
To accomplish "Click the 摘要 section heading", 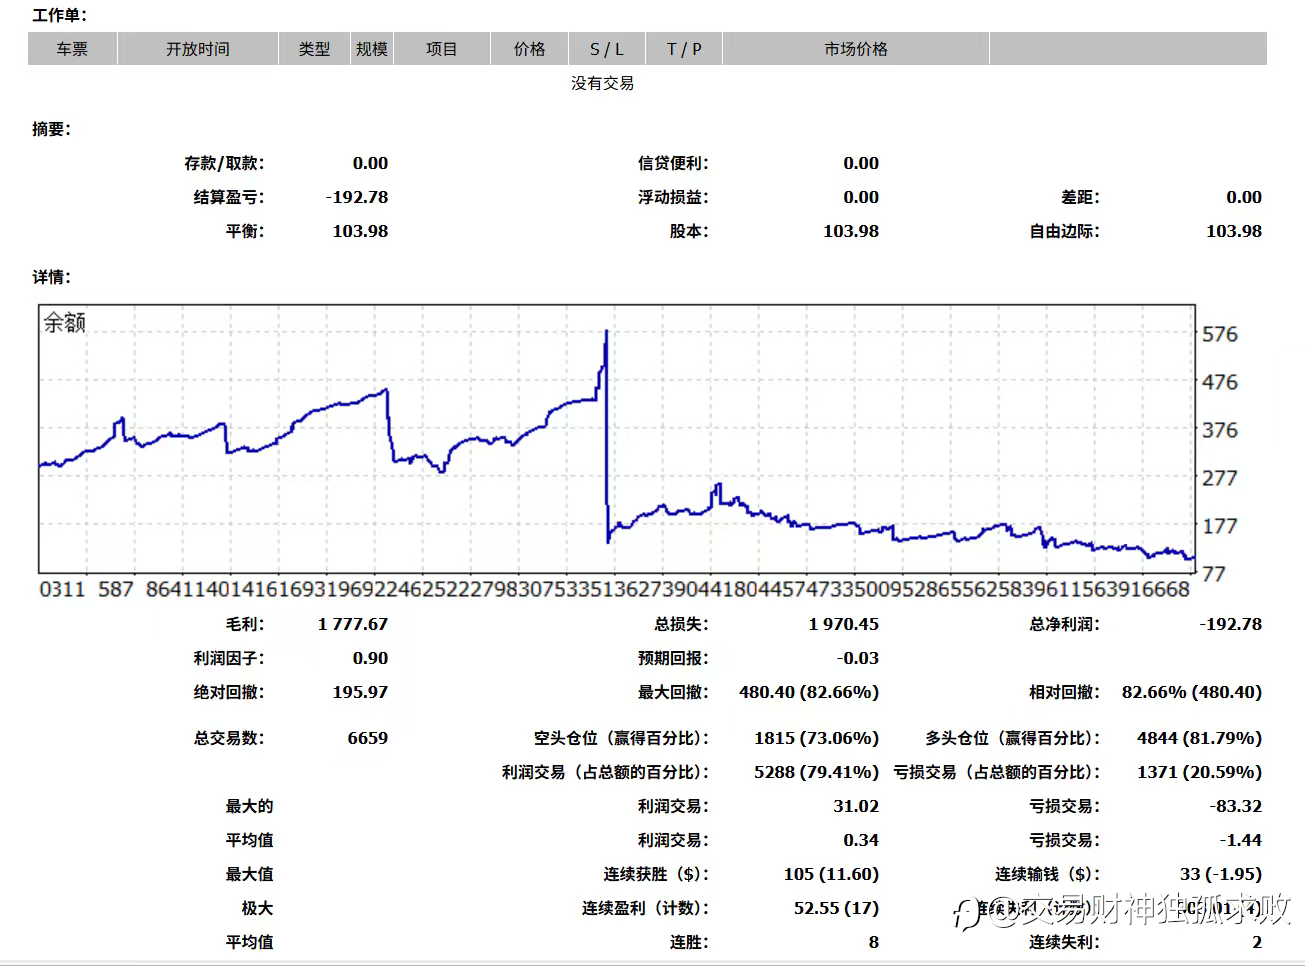I will pos(52,129).
